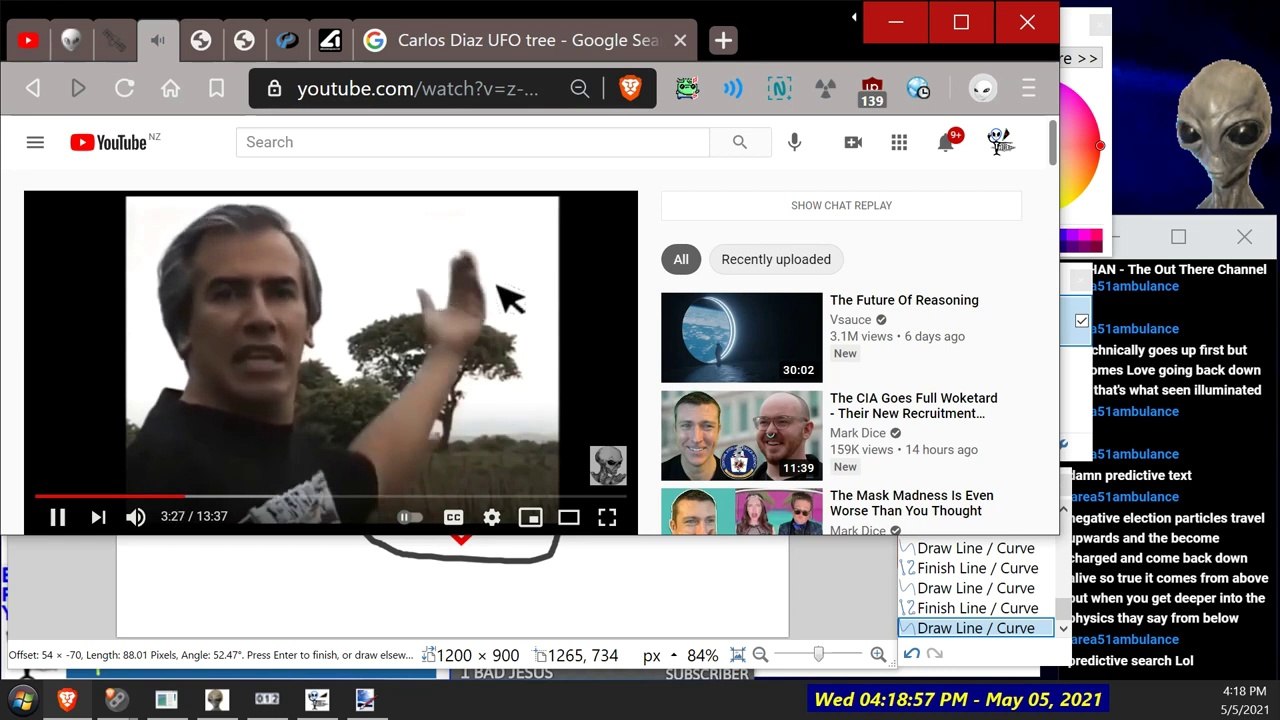Click the YouTube Search field

coord(473,142)
